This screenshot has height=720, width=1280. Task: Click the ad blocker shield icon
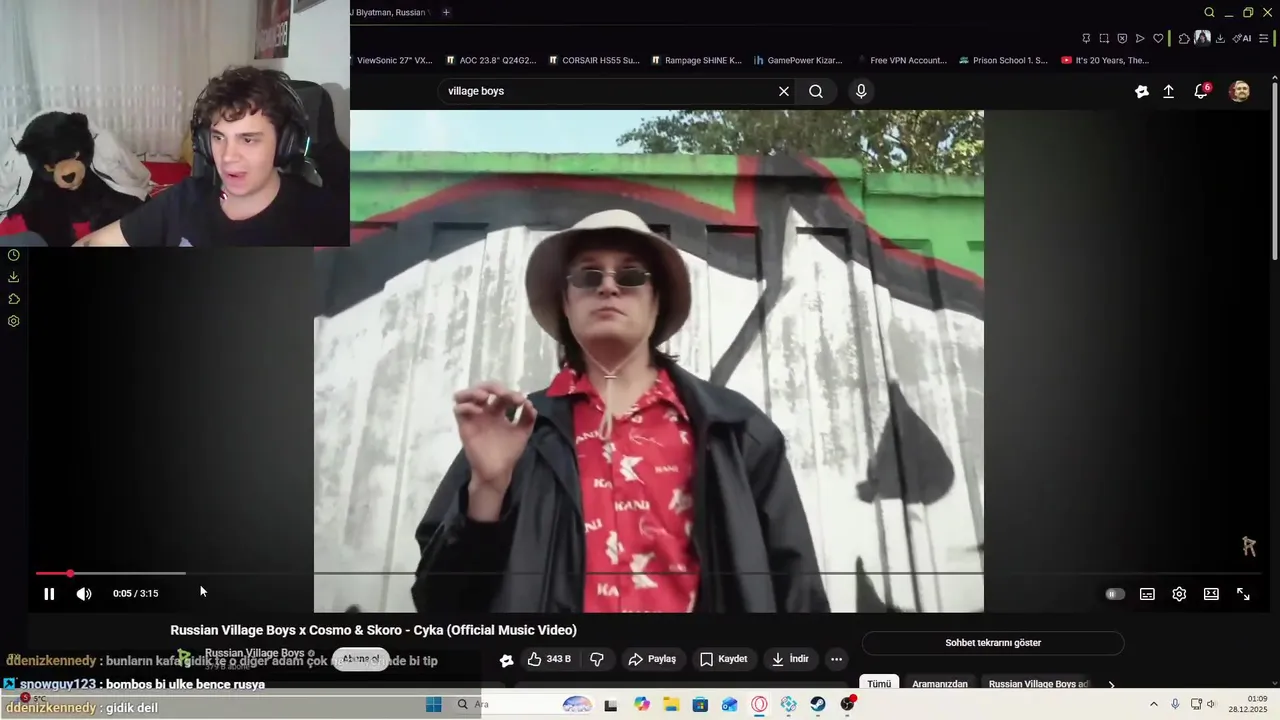(1122, 38)
